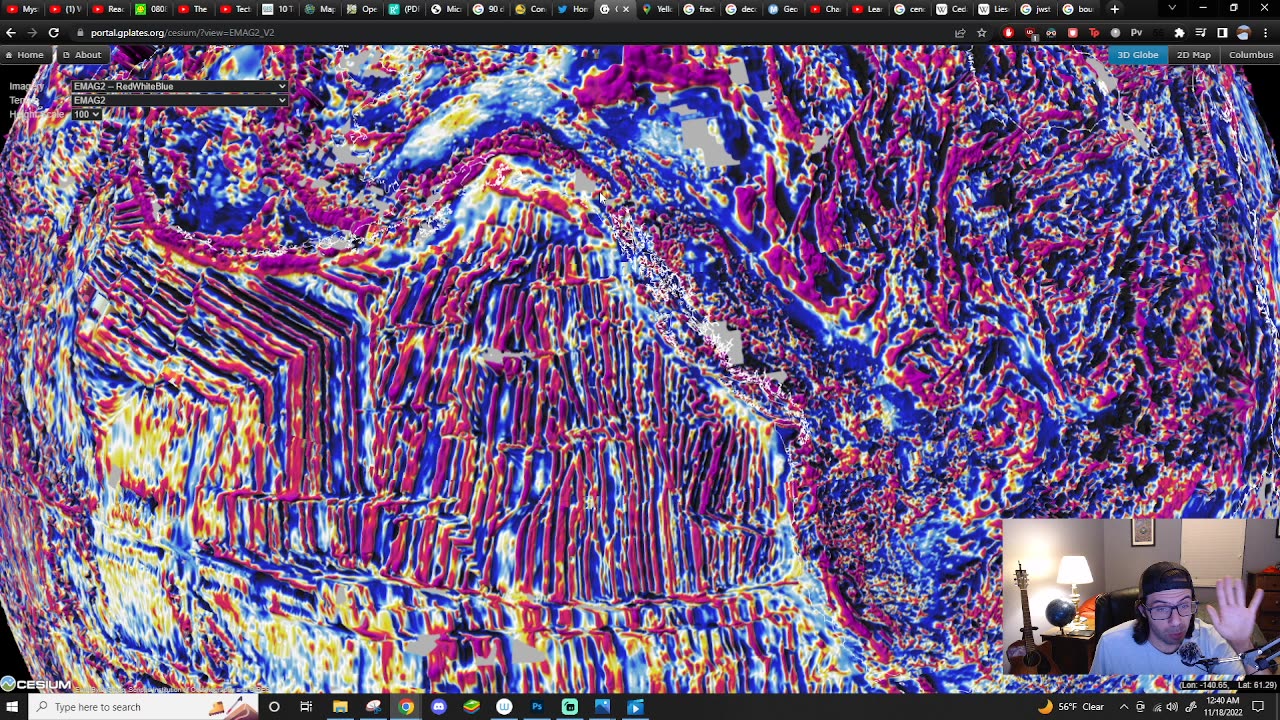
Task: Open the notification center icon
Action: [x=1259, y=707]
